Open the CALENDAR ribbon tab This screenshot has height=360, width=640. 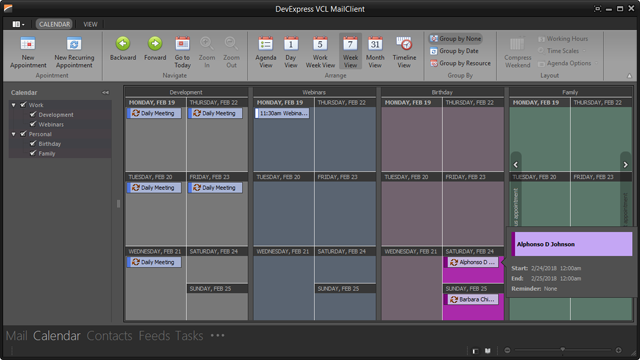pos(54,24)
